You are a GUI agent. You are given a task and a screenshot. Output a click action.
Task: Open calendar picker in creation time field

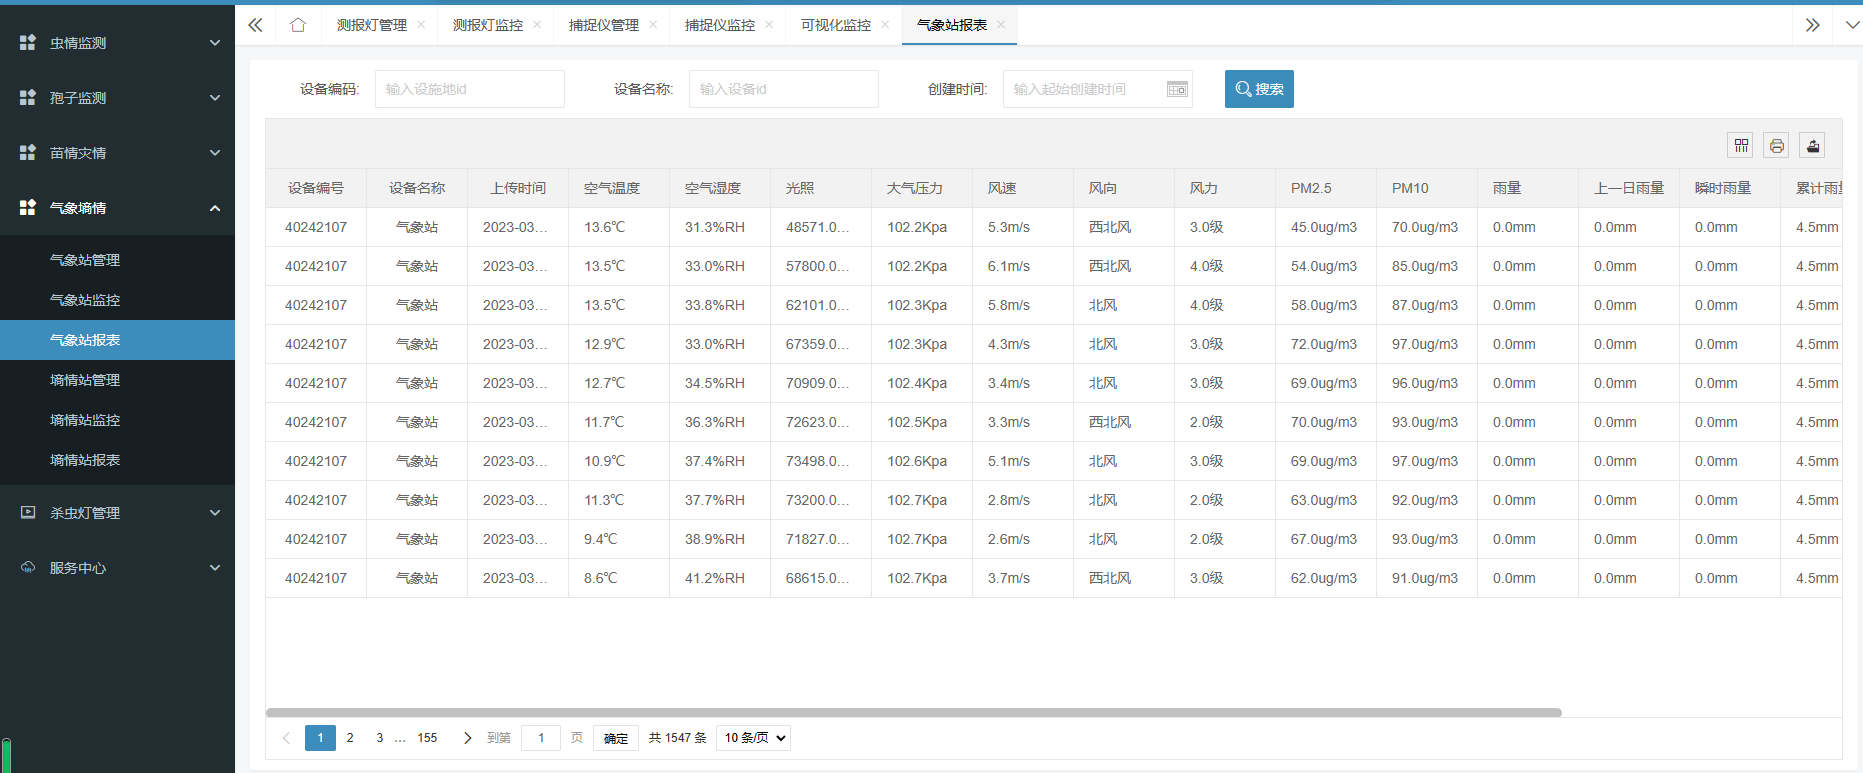(1177, 89)
